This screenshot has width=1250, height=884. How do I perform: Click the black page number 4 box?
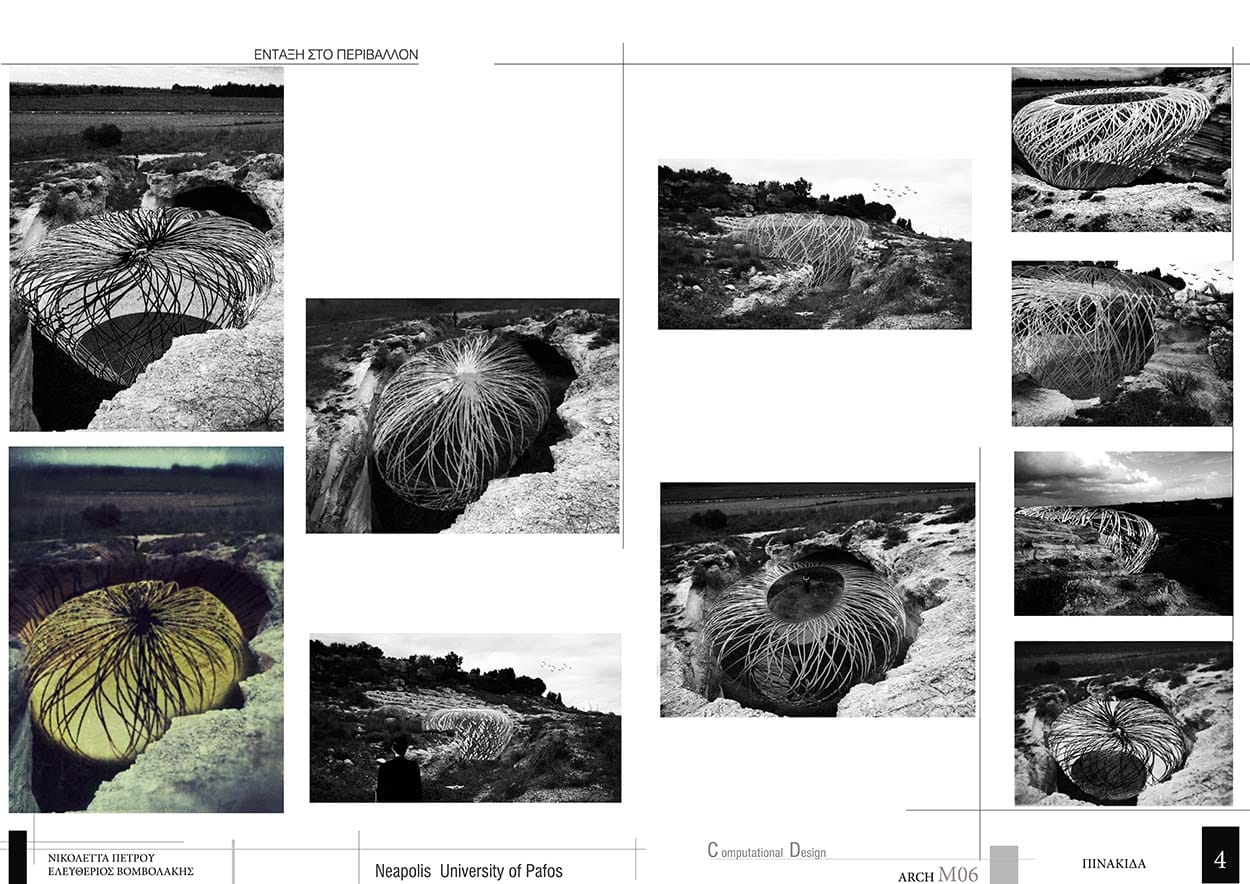(1220, 855)
